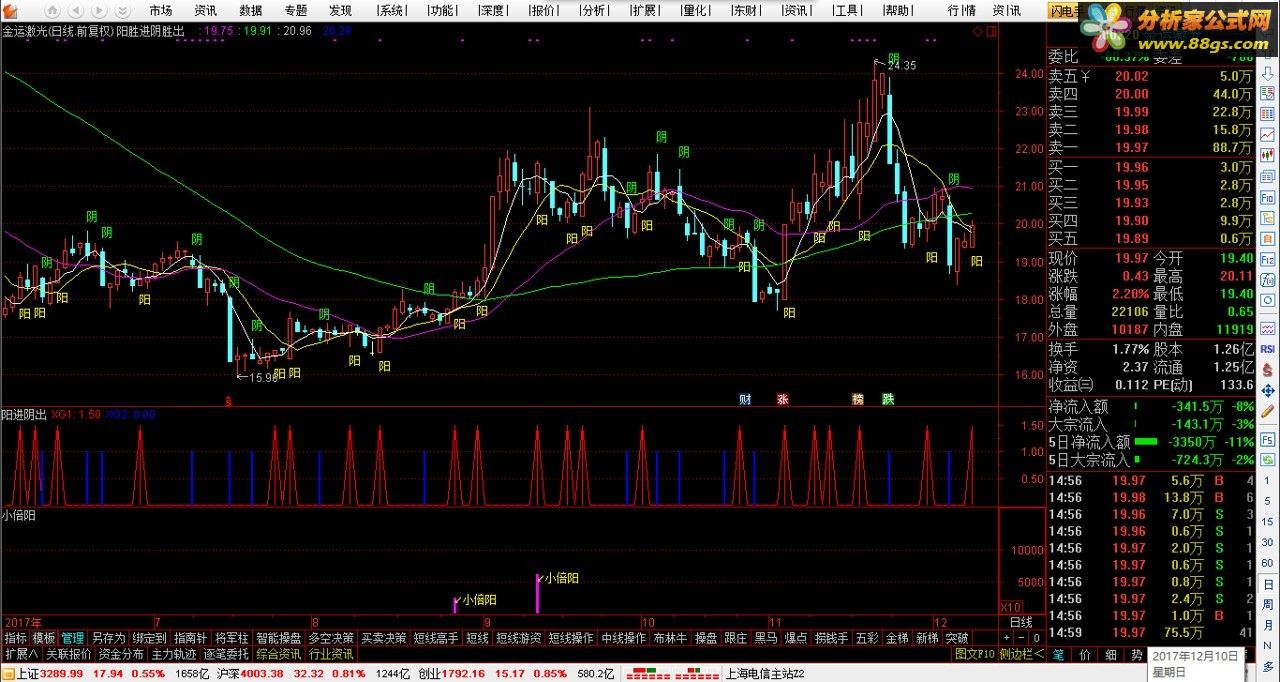The image size is (1280, 682).
Task: Switch to 15-minute period button
Action: (1267, 522)
